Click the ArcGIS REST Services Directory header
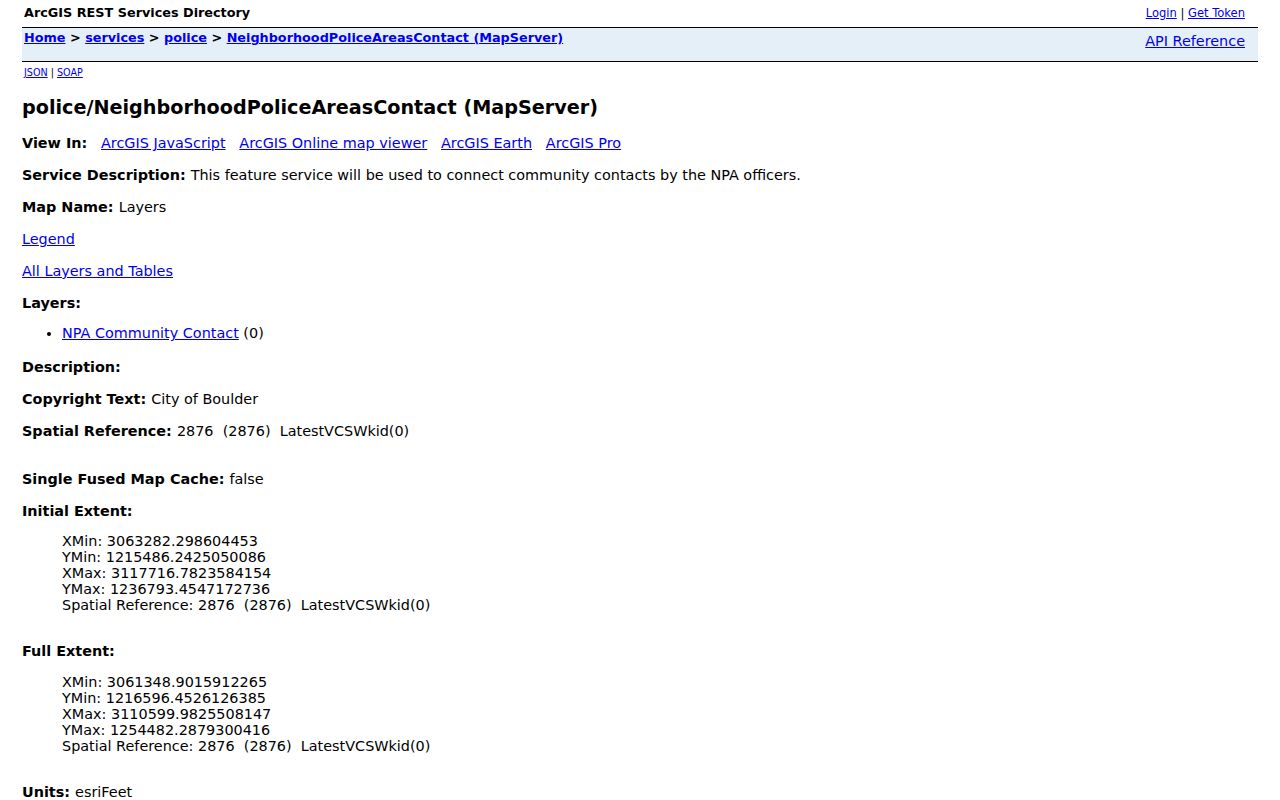Screen dimensions: 1280x800 point(137,13)
